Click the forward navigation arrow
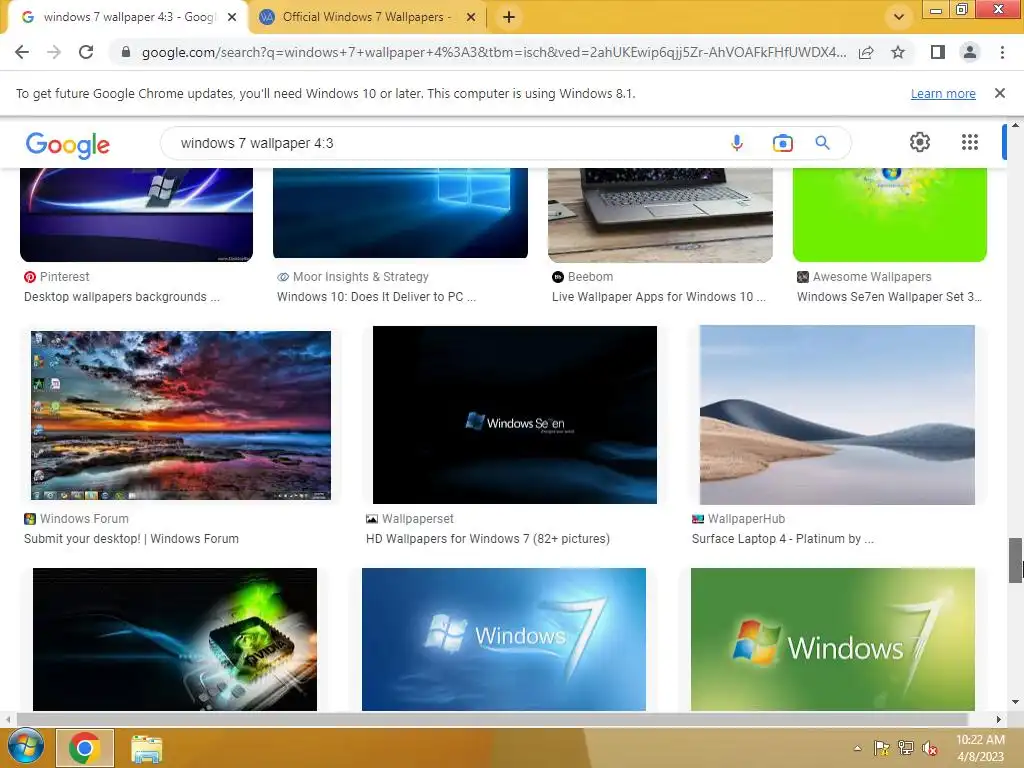Image resolution: width=1024 pixels, height=768 pixels. (x=54, y=52)
